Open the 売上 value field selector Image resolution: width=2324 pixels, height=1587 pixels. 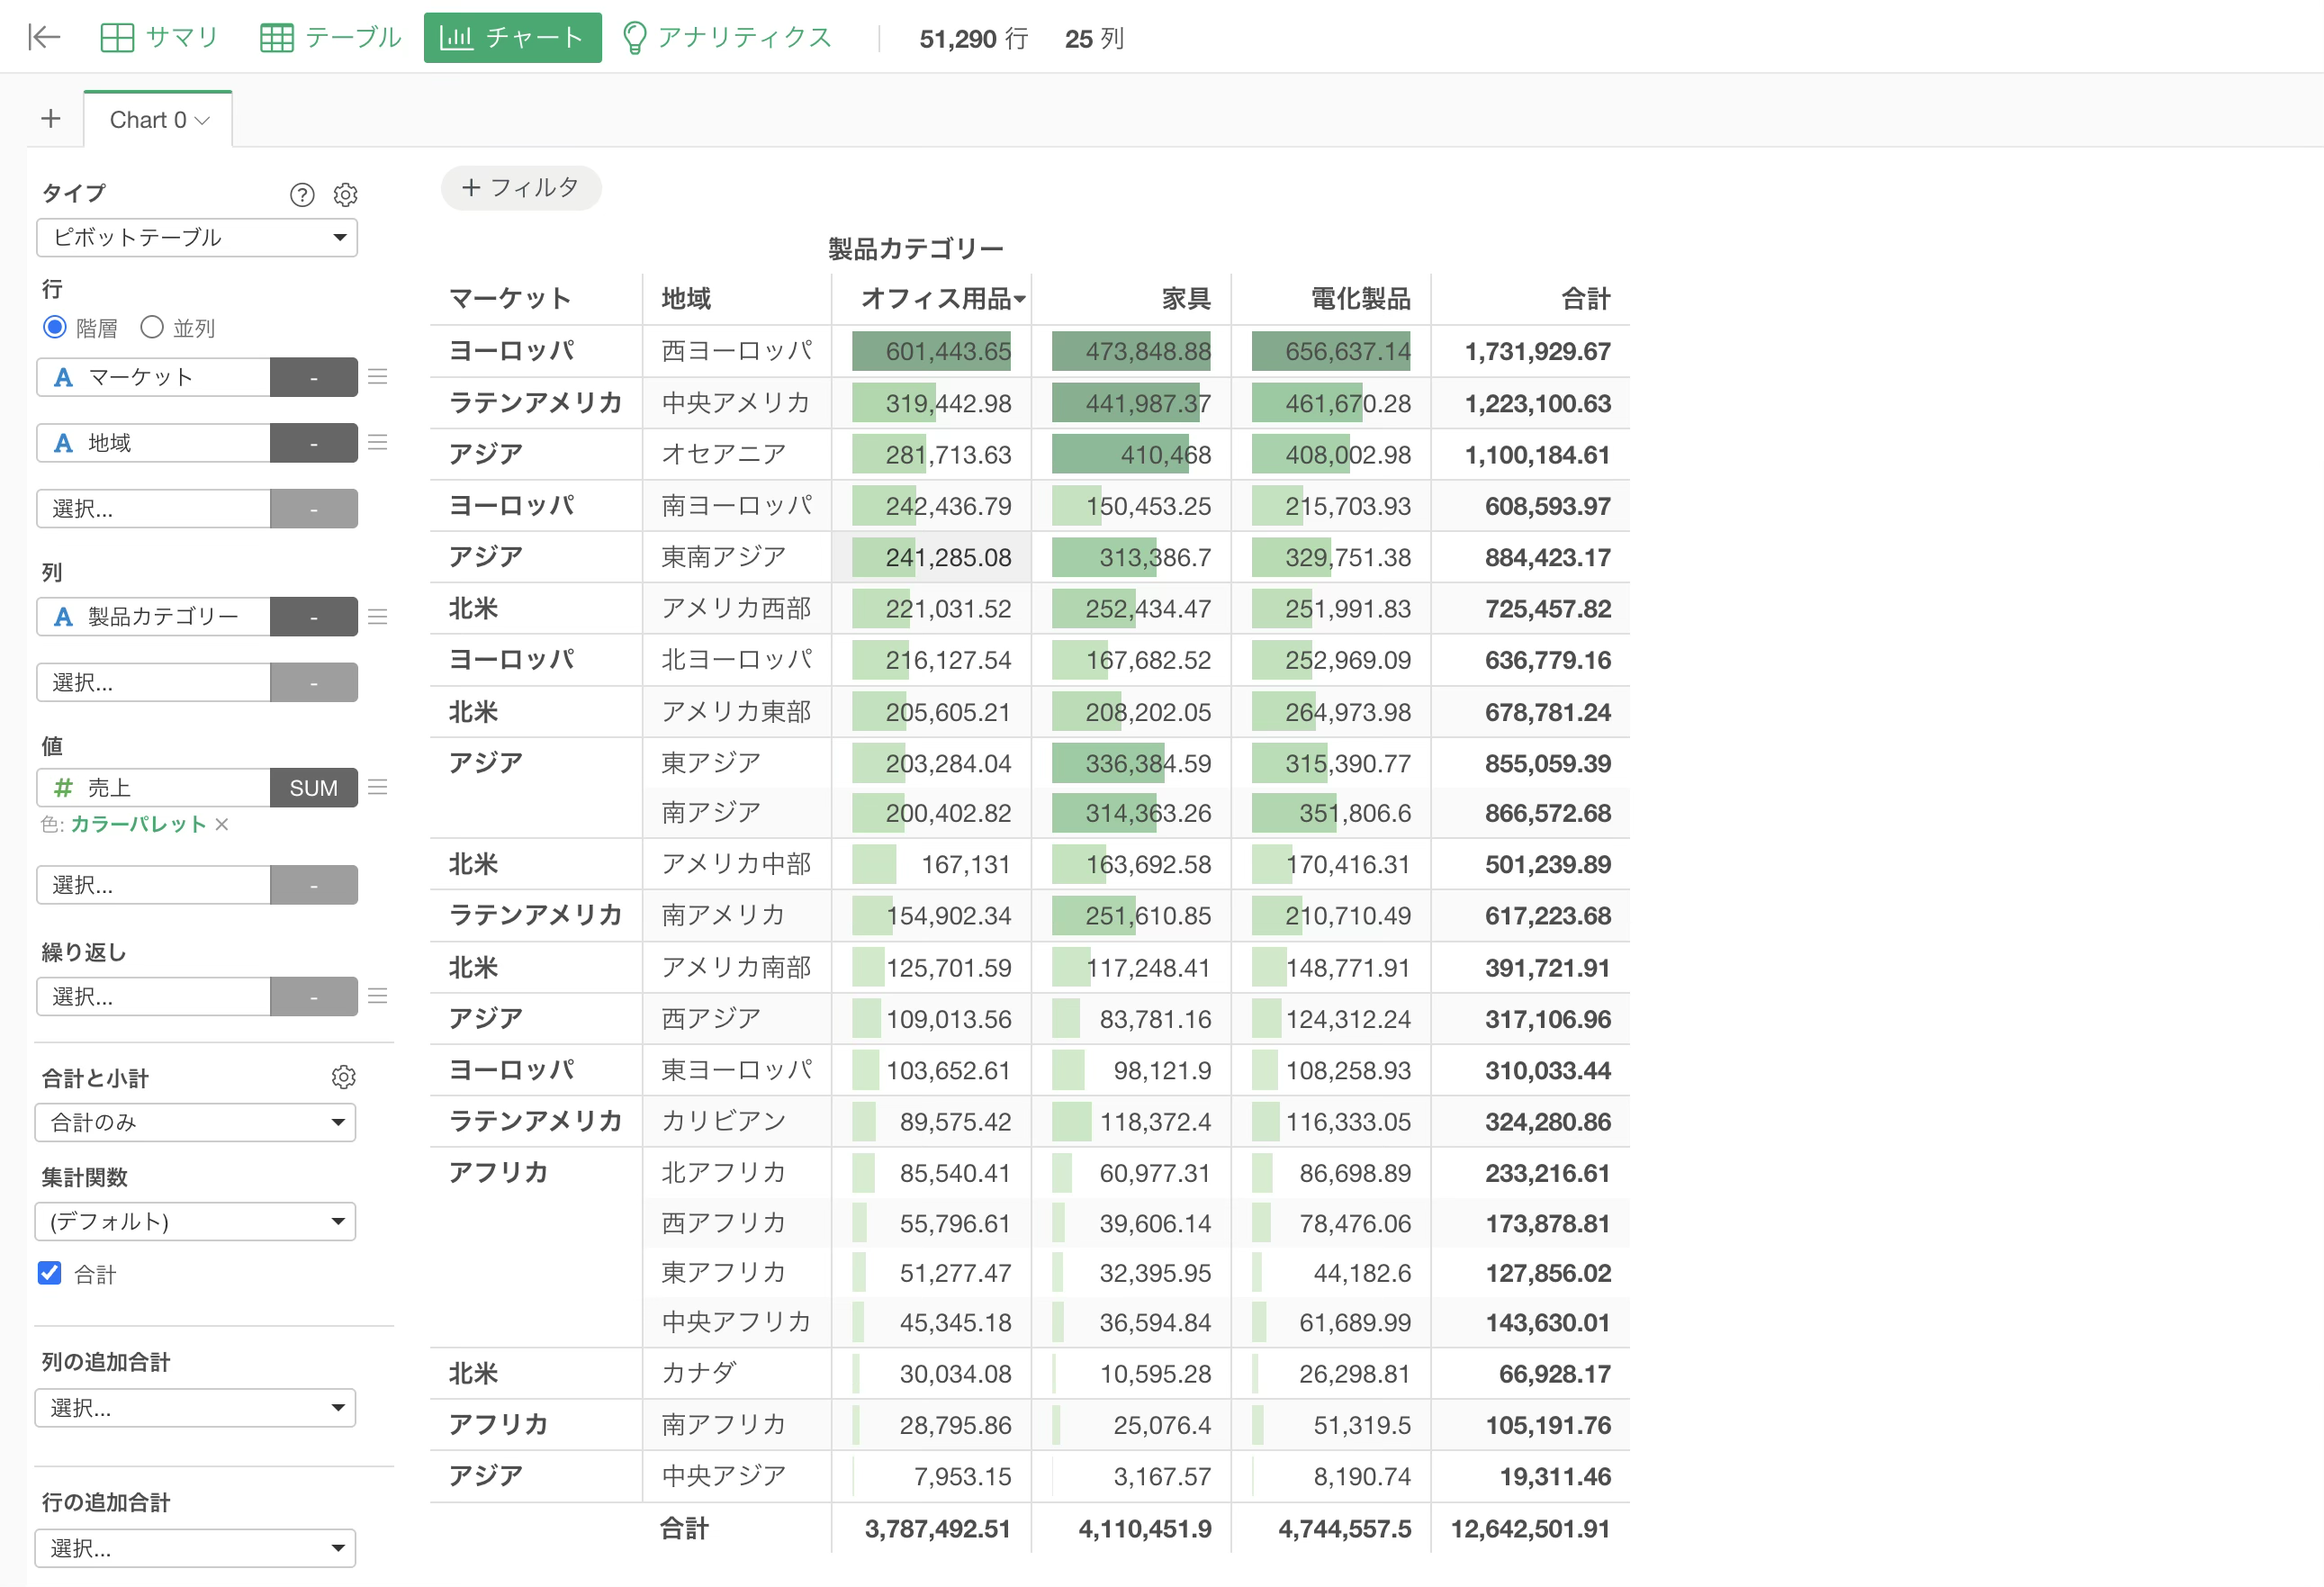click(153, 787)
